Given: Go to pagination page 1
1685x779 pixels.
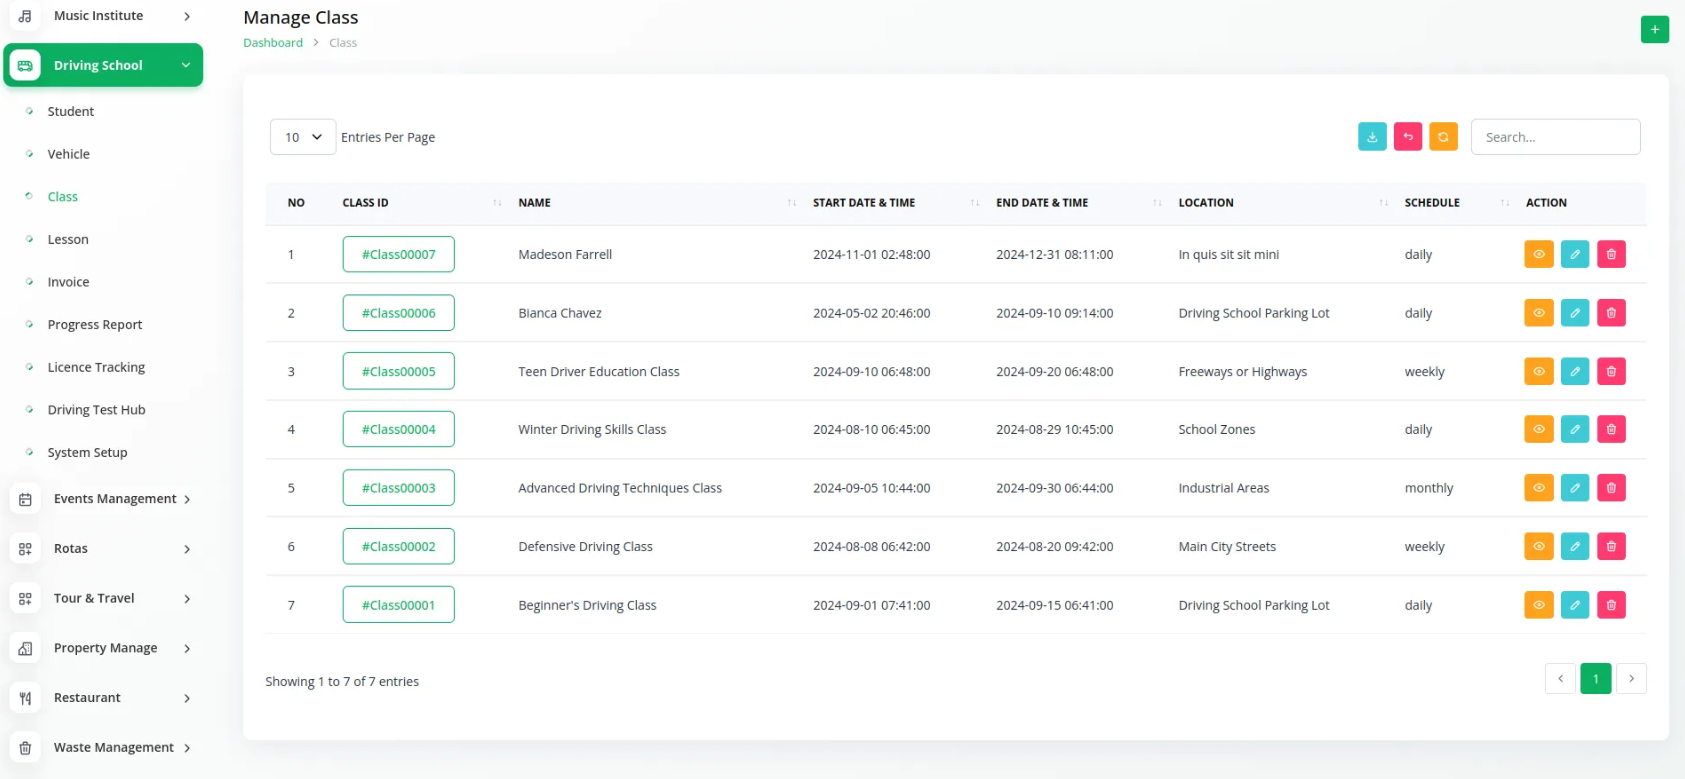Looking at the screenshot, I should click(x=1596, y=679).
